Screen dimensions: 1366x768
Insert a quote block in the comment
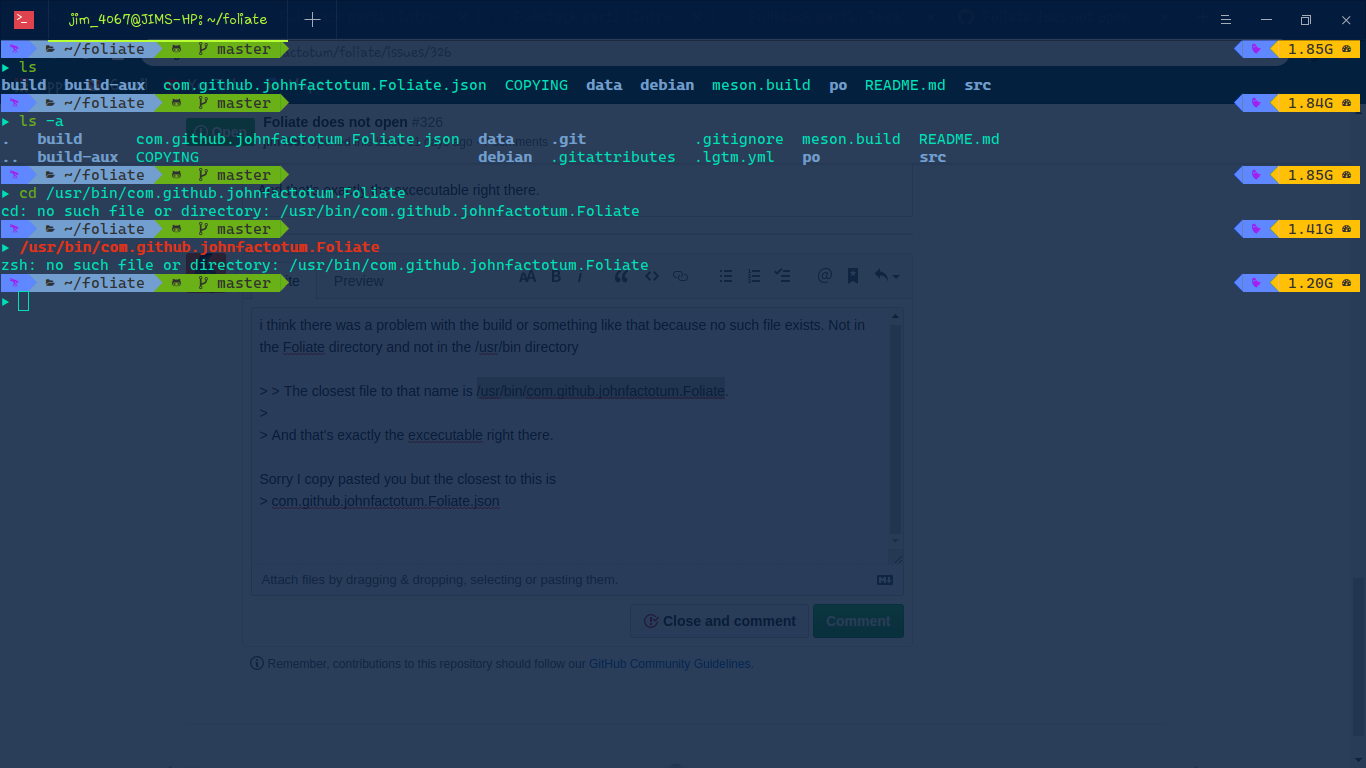coord(622,276)
